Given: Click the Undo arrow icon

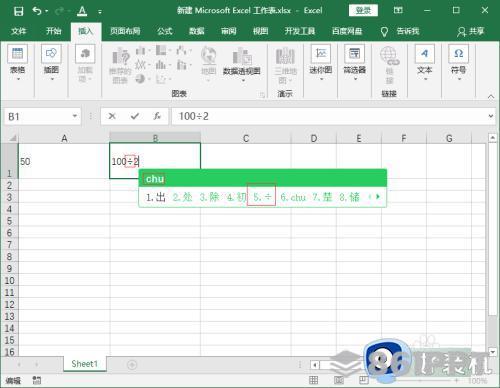Looking at the screenshot, I should (x=37, y=11).
